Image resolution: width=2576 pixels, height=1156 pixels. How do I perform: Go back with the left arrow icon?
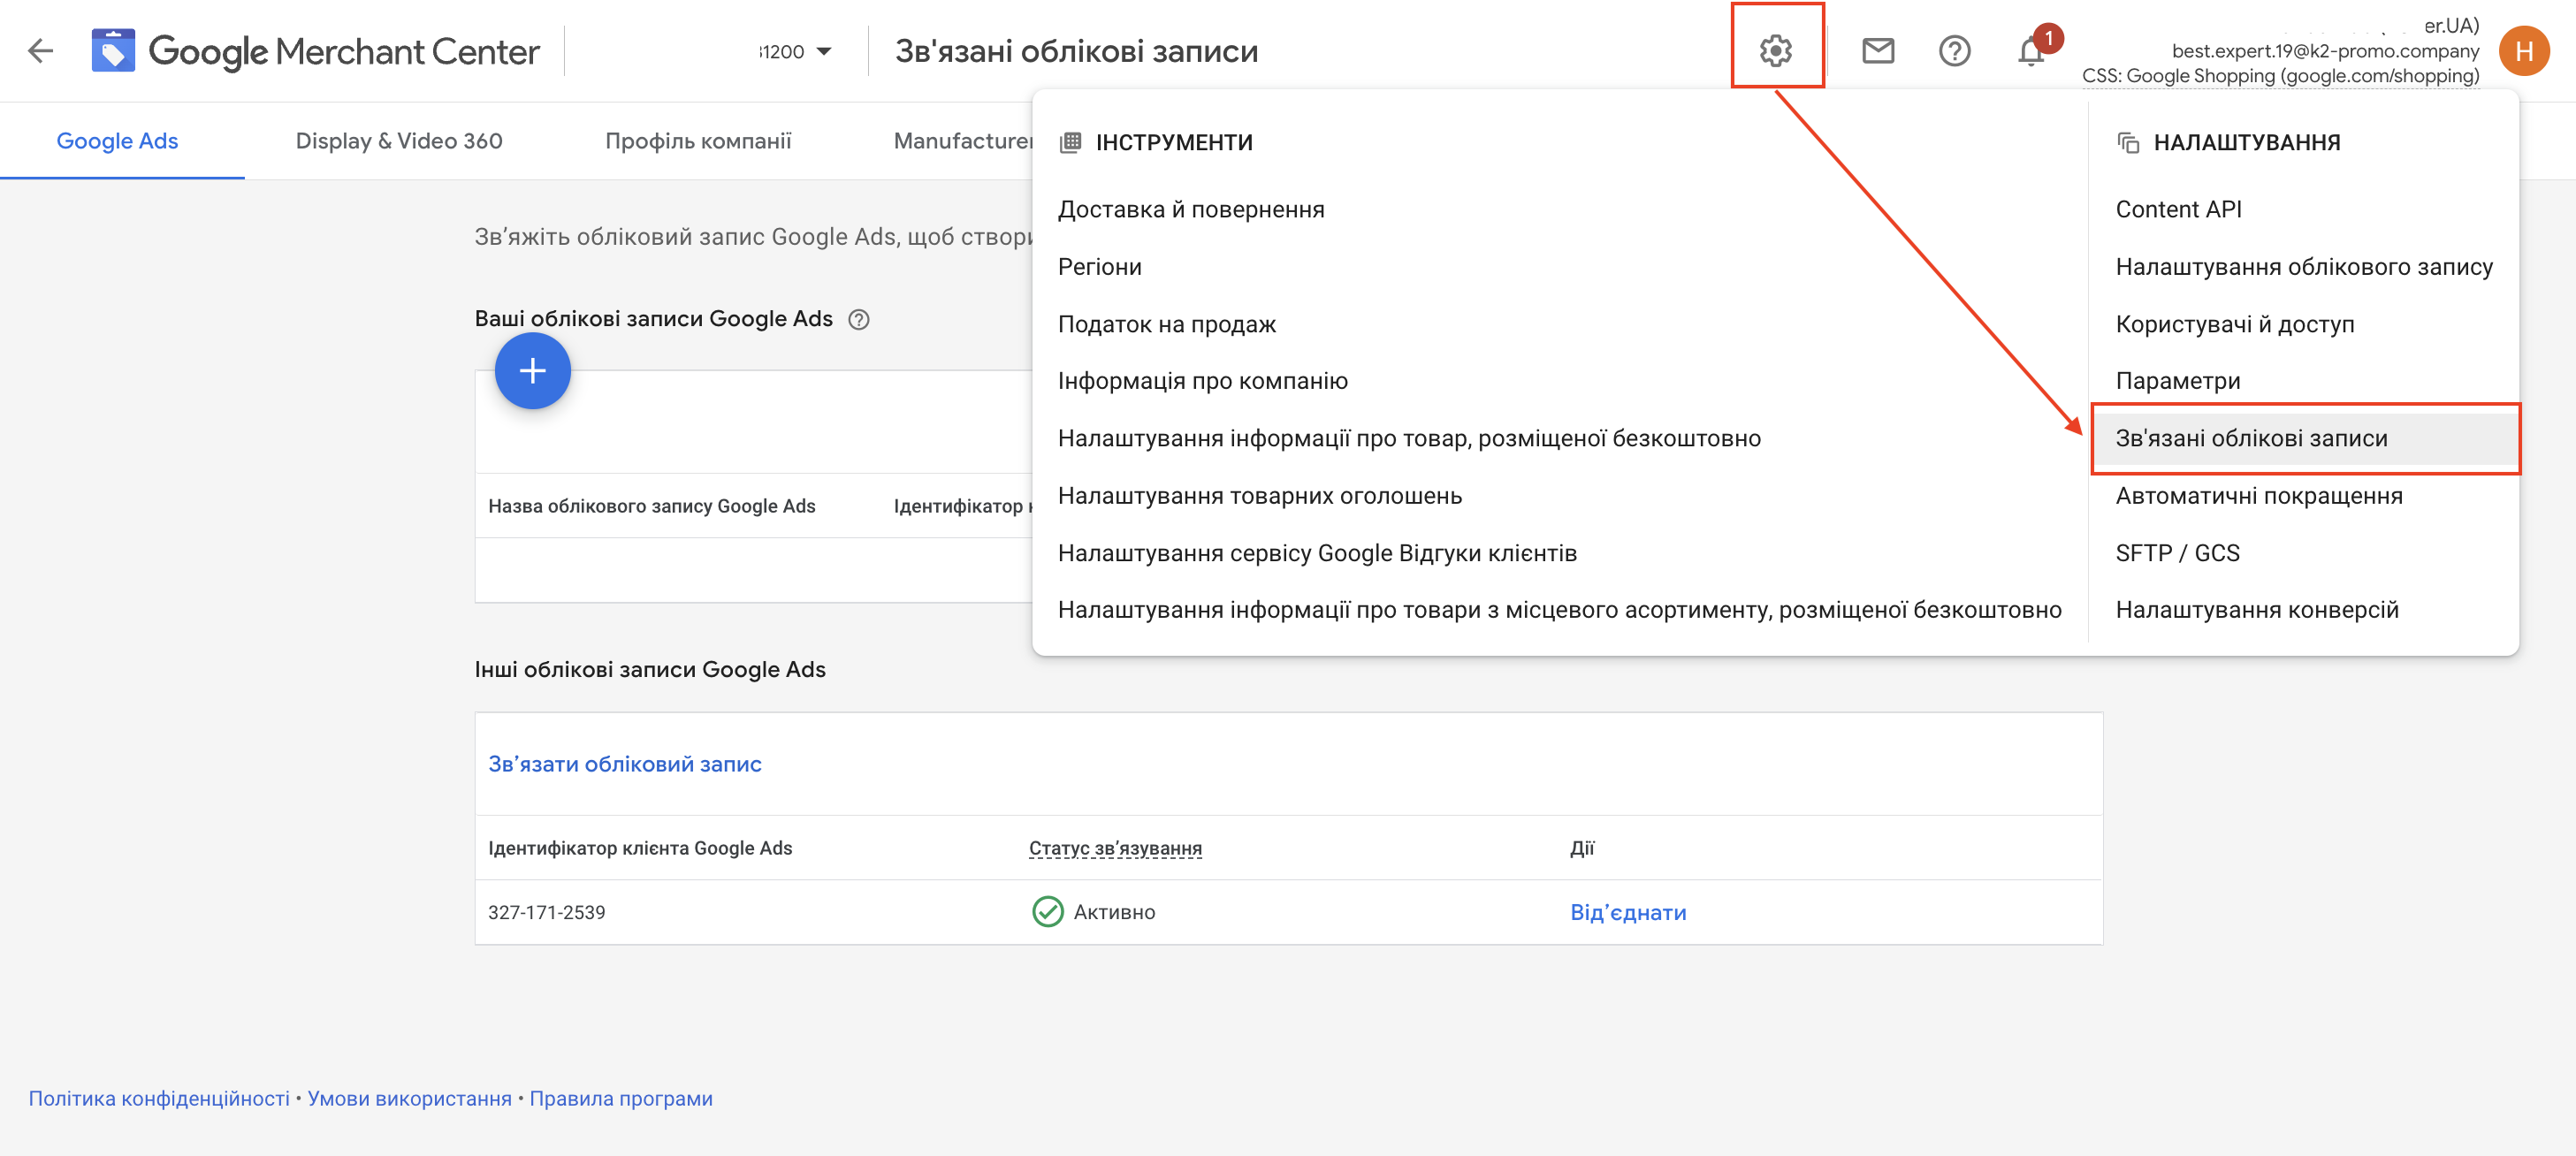pos(40,51)
